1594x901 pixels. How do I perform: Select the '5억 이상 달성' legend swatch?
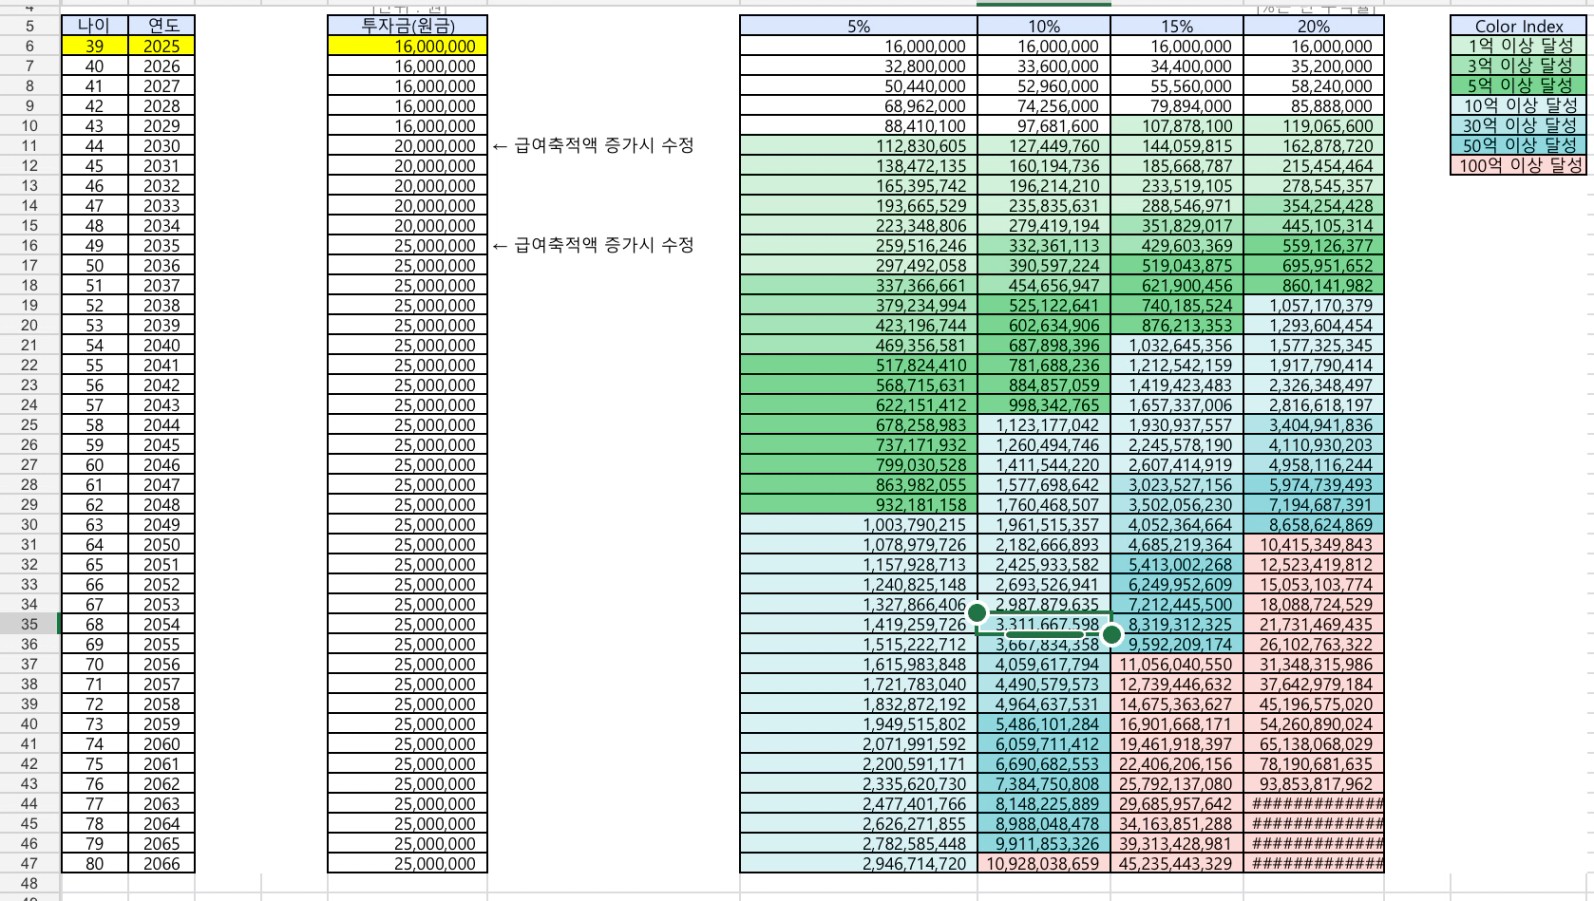click(1518, 86)
